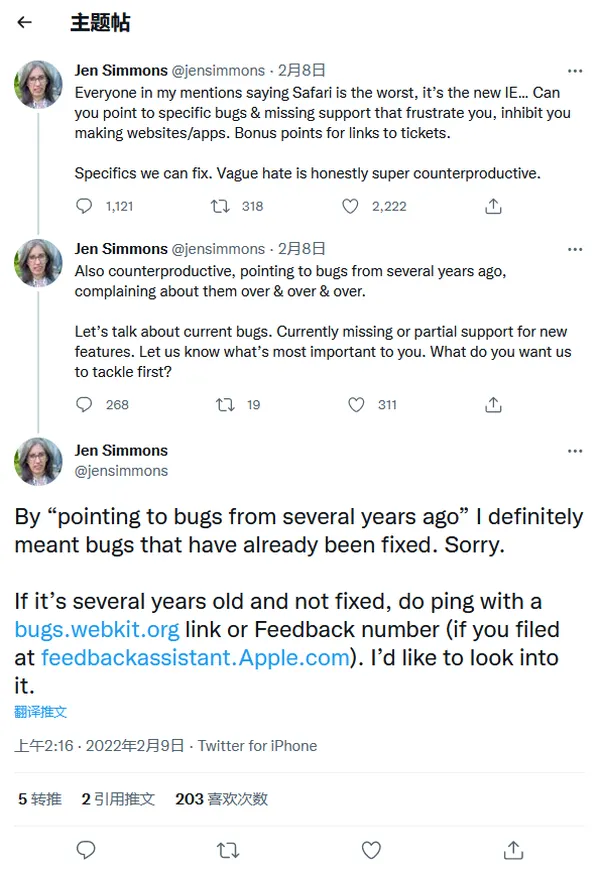The image size is (600, 870).
Task: Like the first tweet with 2,222 likes
Action: pos(350,206)
